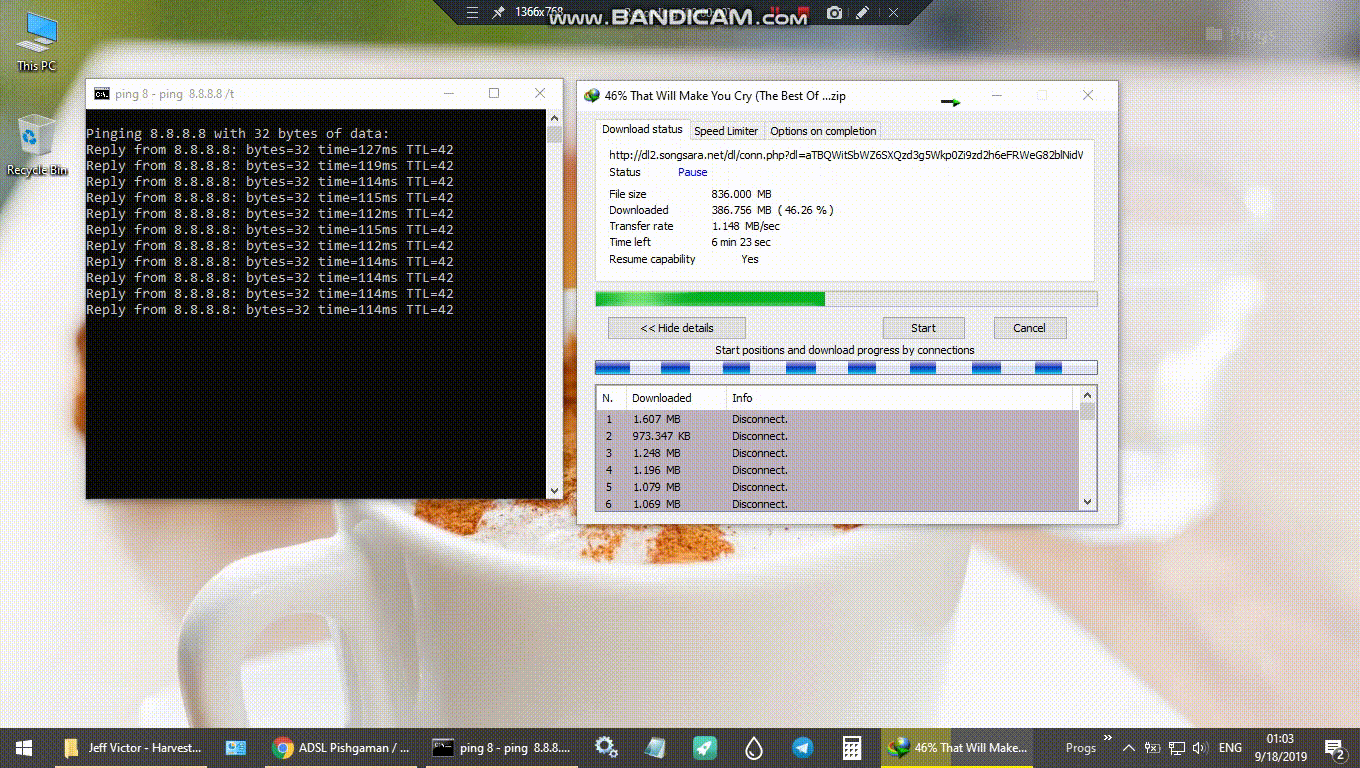Activate the Bandicam pencil drawing icon
Screen dimensions: 1360x768
click(x=862, y=13)
